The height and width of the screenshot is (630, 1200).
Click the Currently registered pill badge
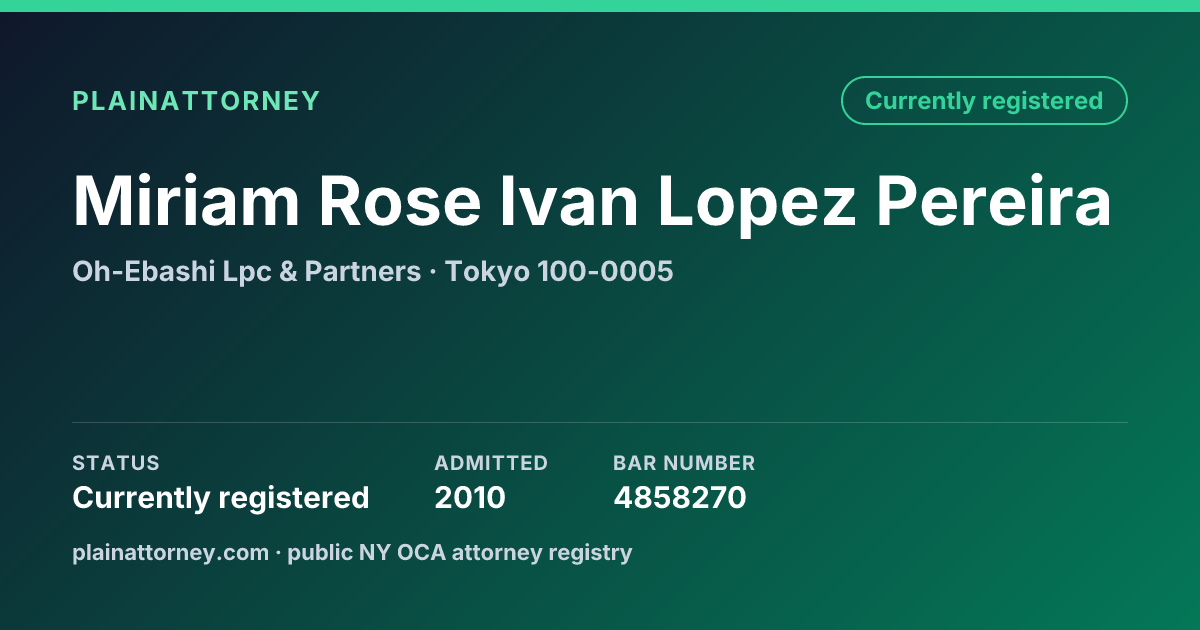pos(984,101)
